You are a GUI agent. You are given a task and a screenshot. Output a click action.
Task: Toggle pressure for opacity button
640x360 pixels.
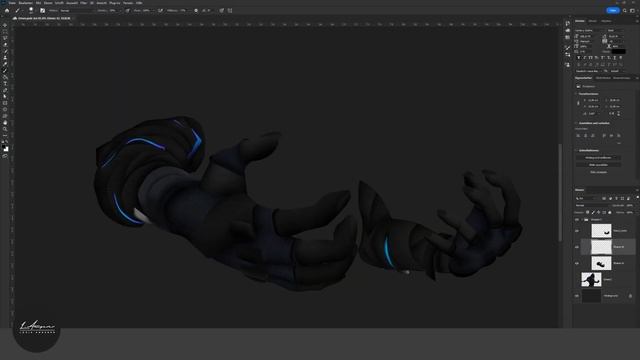pos(127,11)
